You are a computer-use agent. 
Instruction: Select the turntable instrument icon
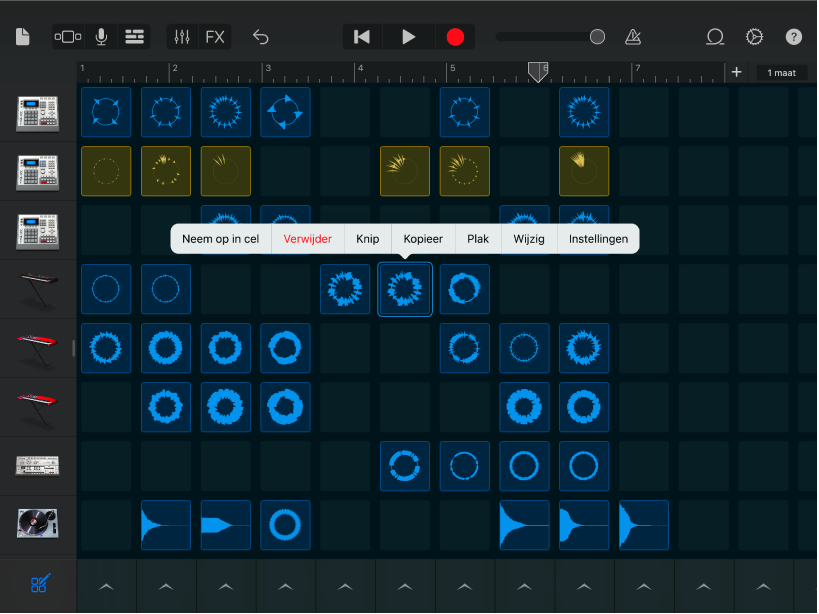[38, 525]
